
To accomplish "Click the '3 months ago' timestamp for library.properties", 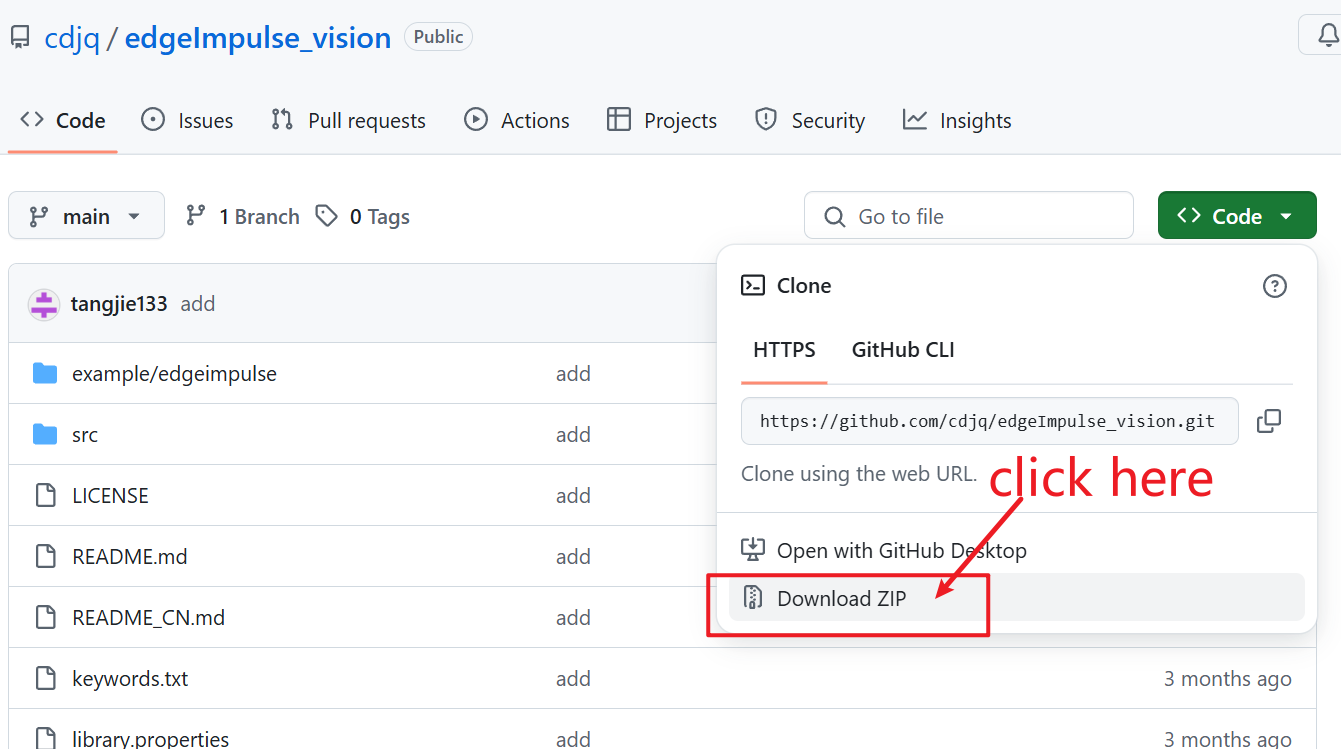I will [x=1227, y=740].
